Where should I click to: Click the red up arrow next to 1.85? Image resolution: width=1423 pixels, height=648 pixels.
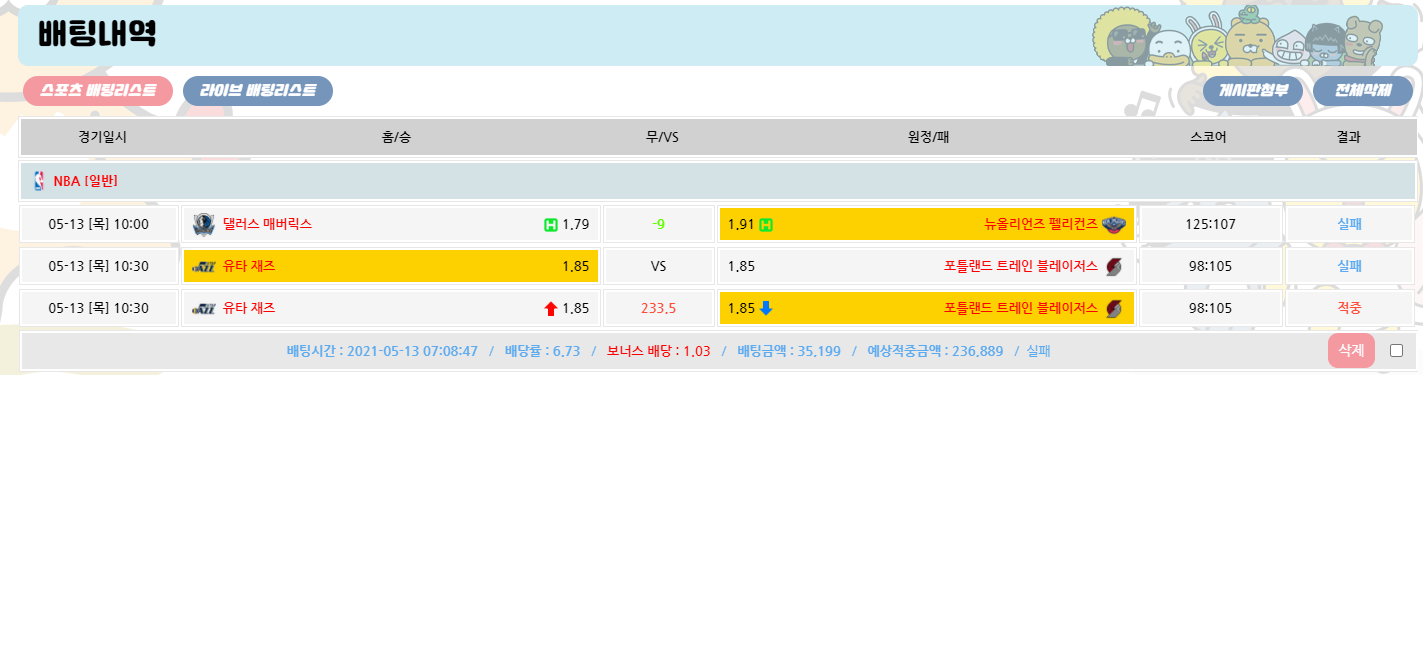pos(550,308)
